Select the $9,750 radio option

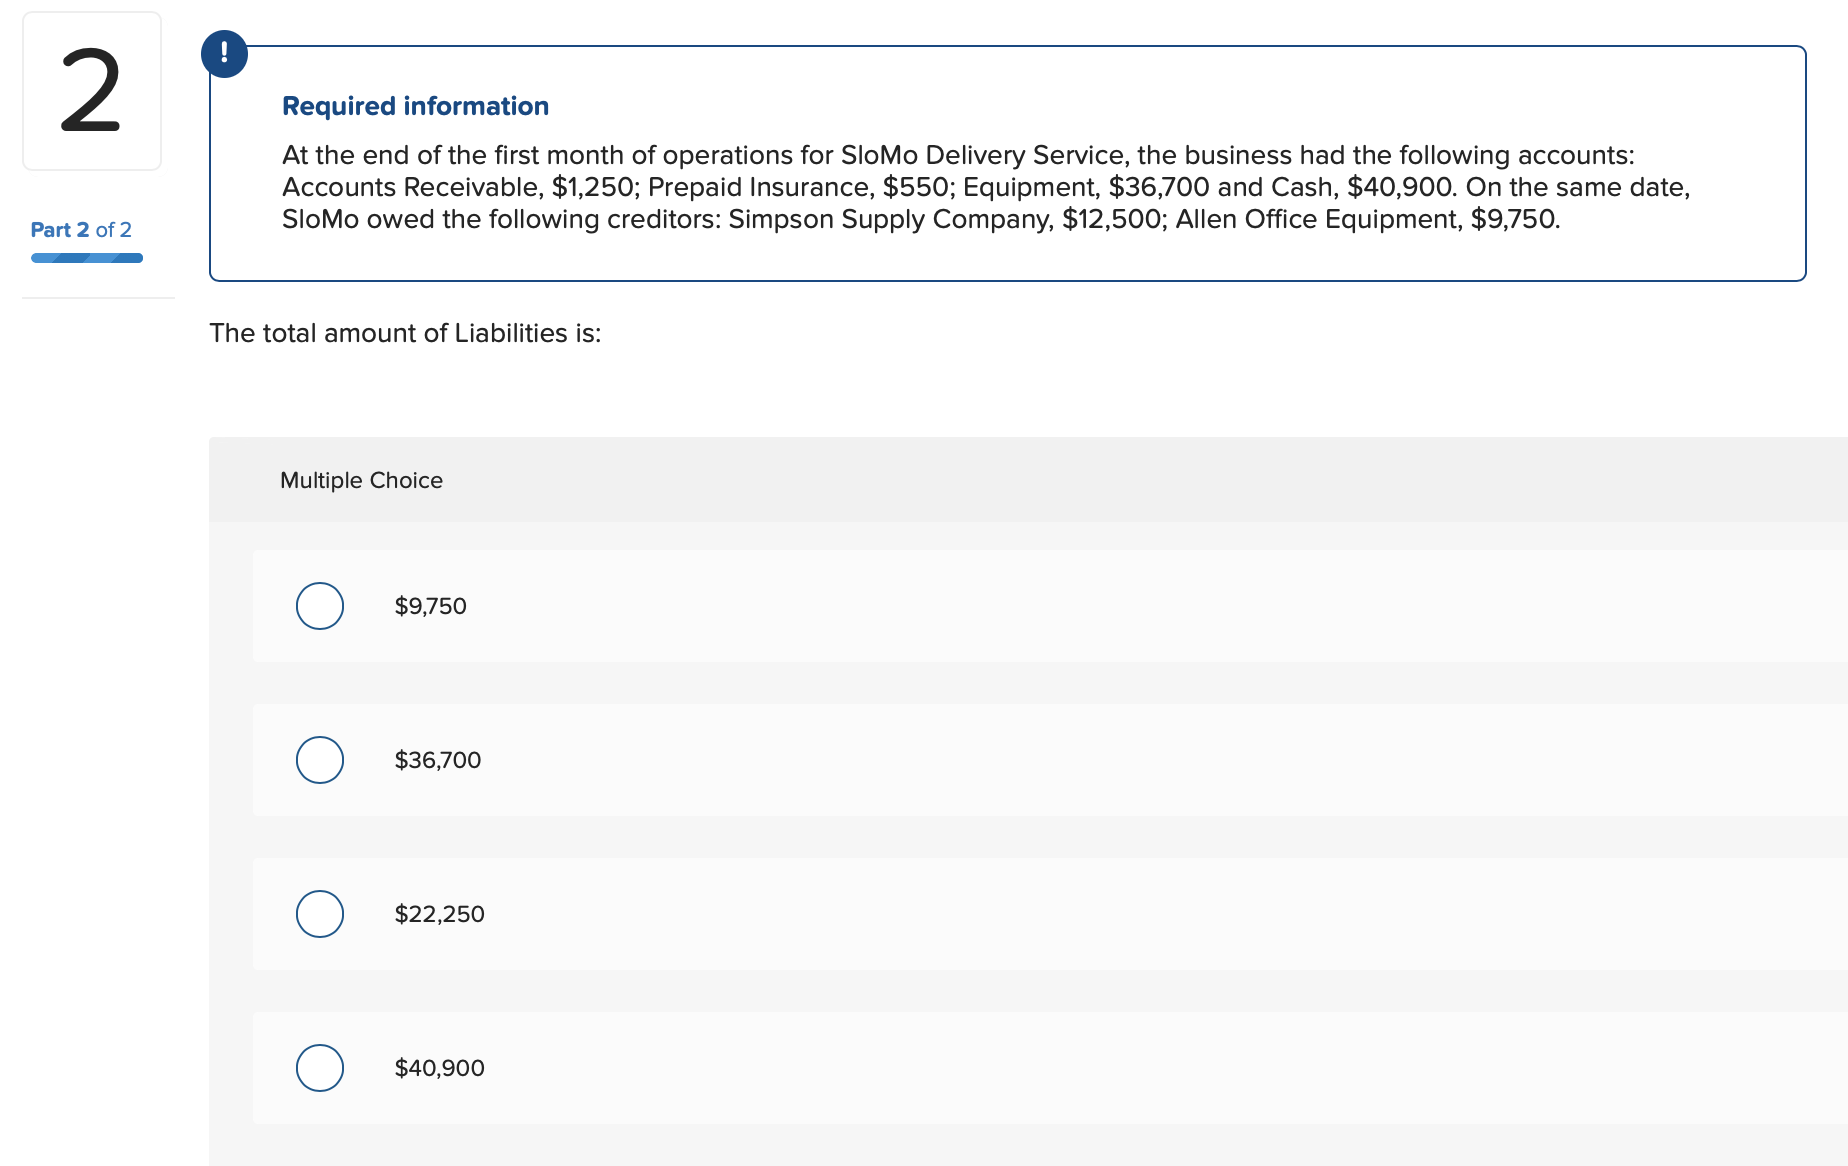coord(320,606)
